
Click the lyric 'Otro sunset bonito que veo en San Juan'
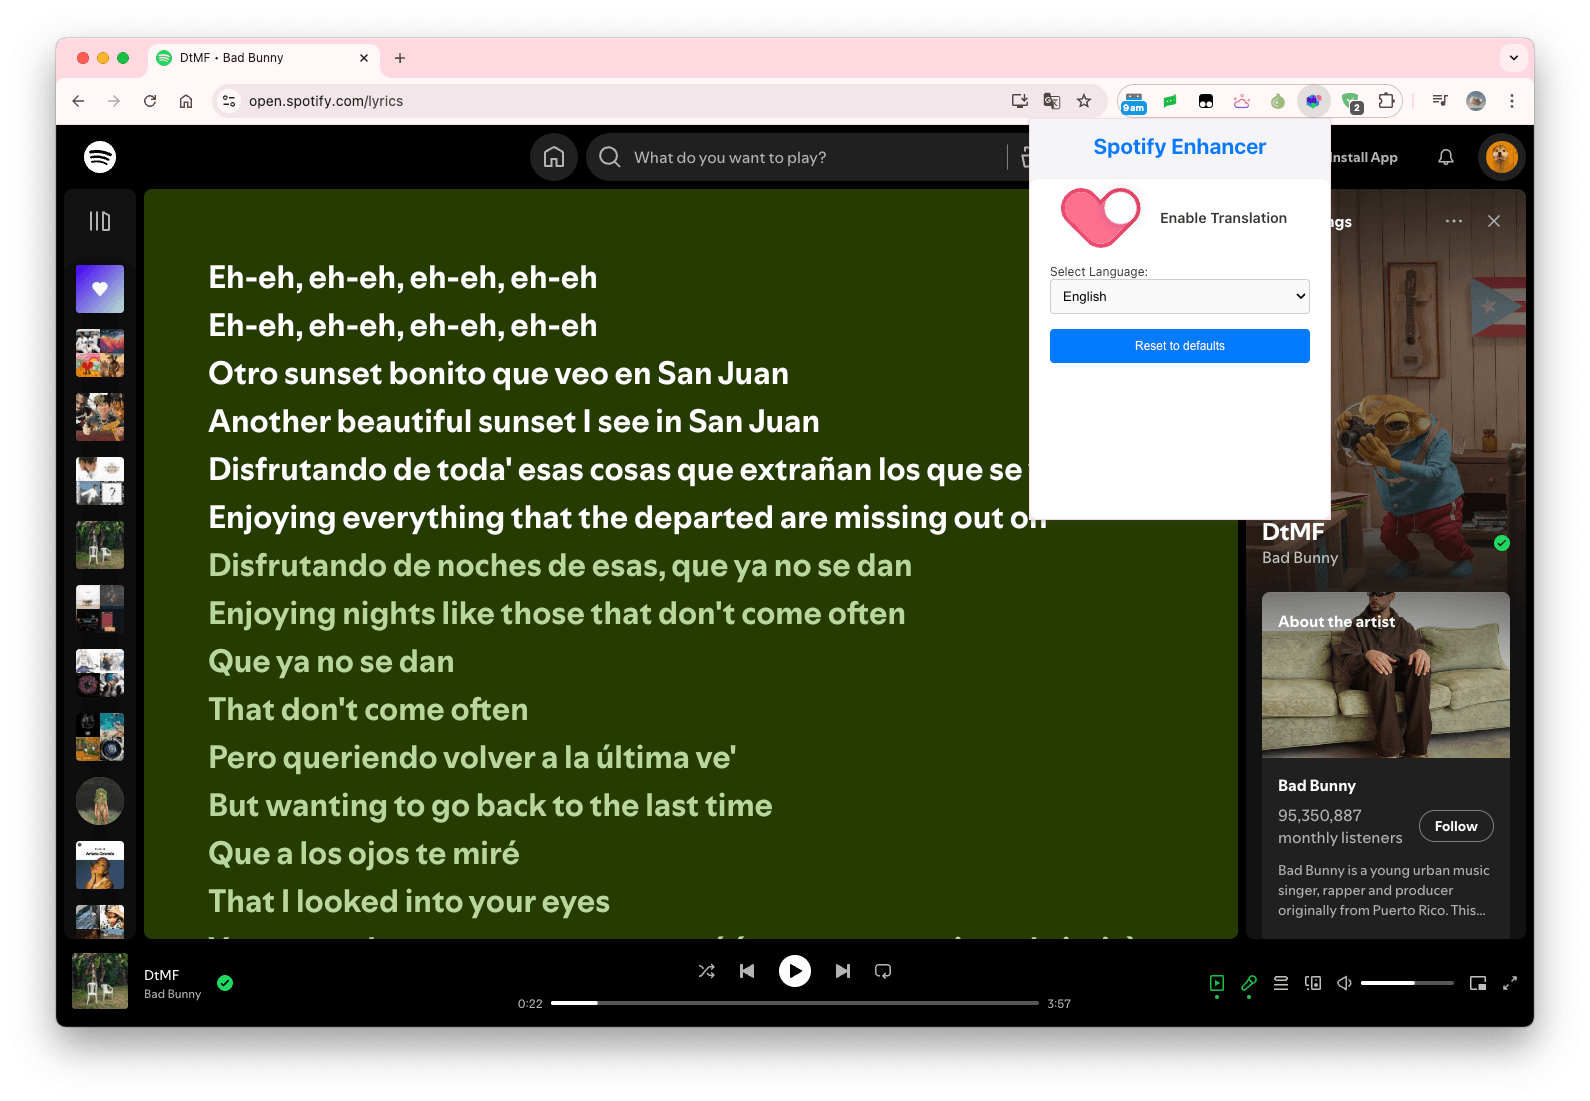pos(498,373)
